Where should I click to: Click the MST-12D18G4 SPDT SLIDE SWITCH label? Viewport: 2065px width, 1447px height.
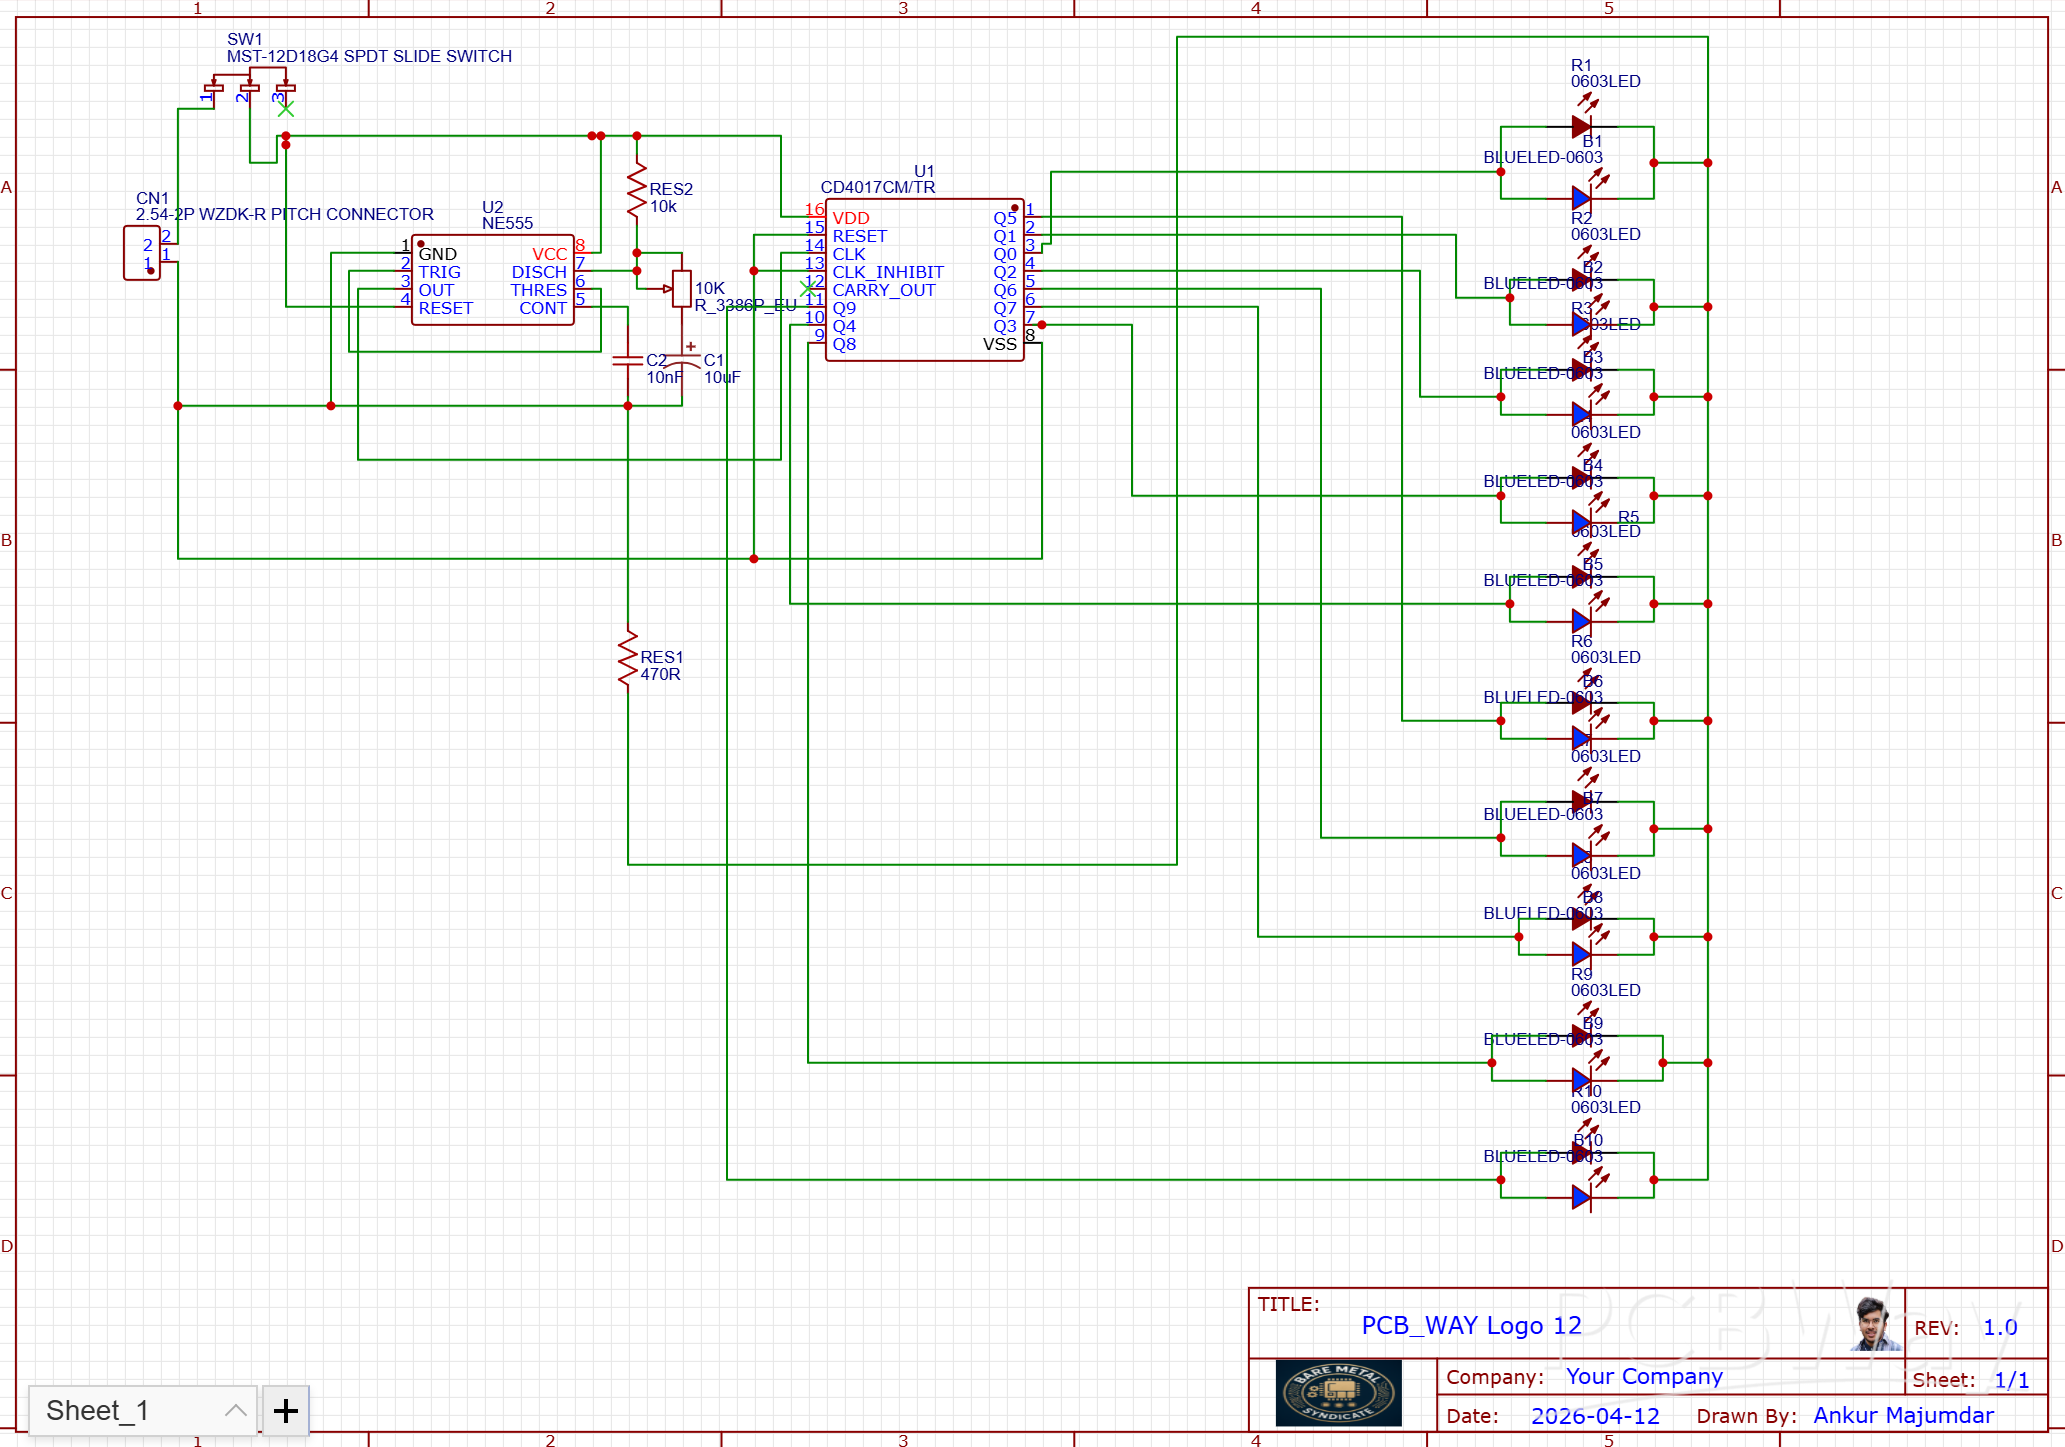pyautogui.click(x=369, y=56)
